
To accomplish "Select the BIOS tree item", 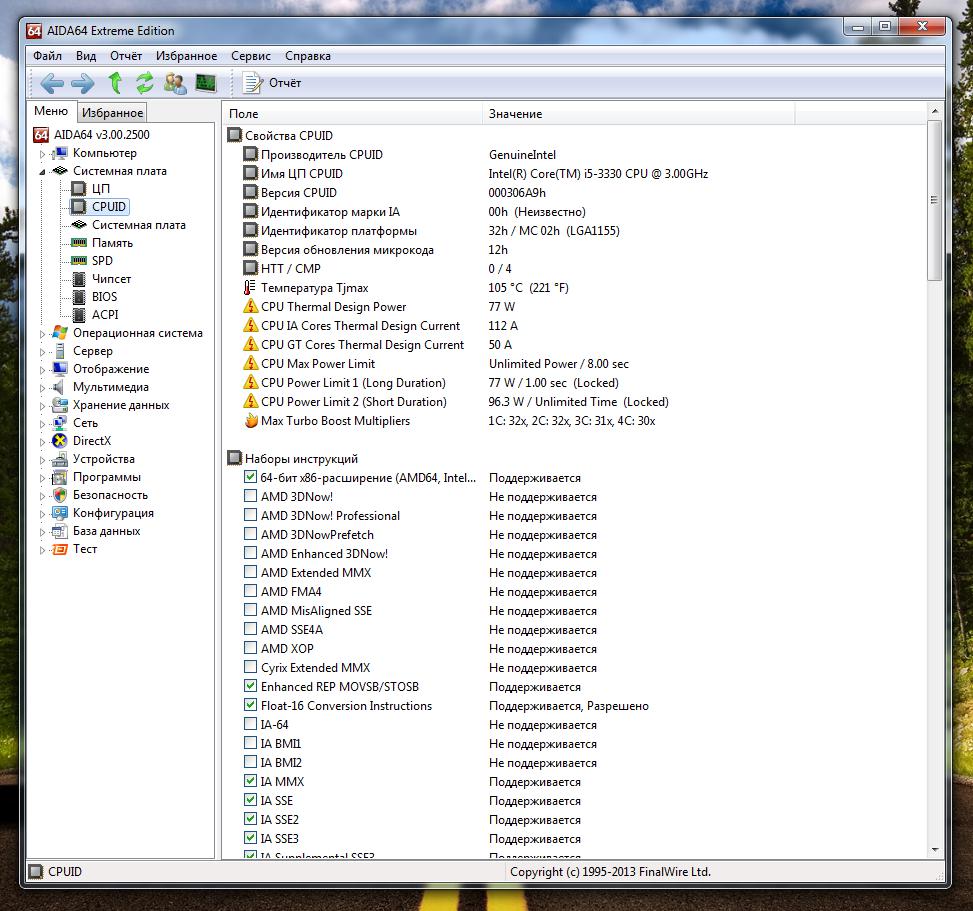I will (104, 297).
